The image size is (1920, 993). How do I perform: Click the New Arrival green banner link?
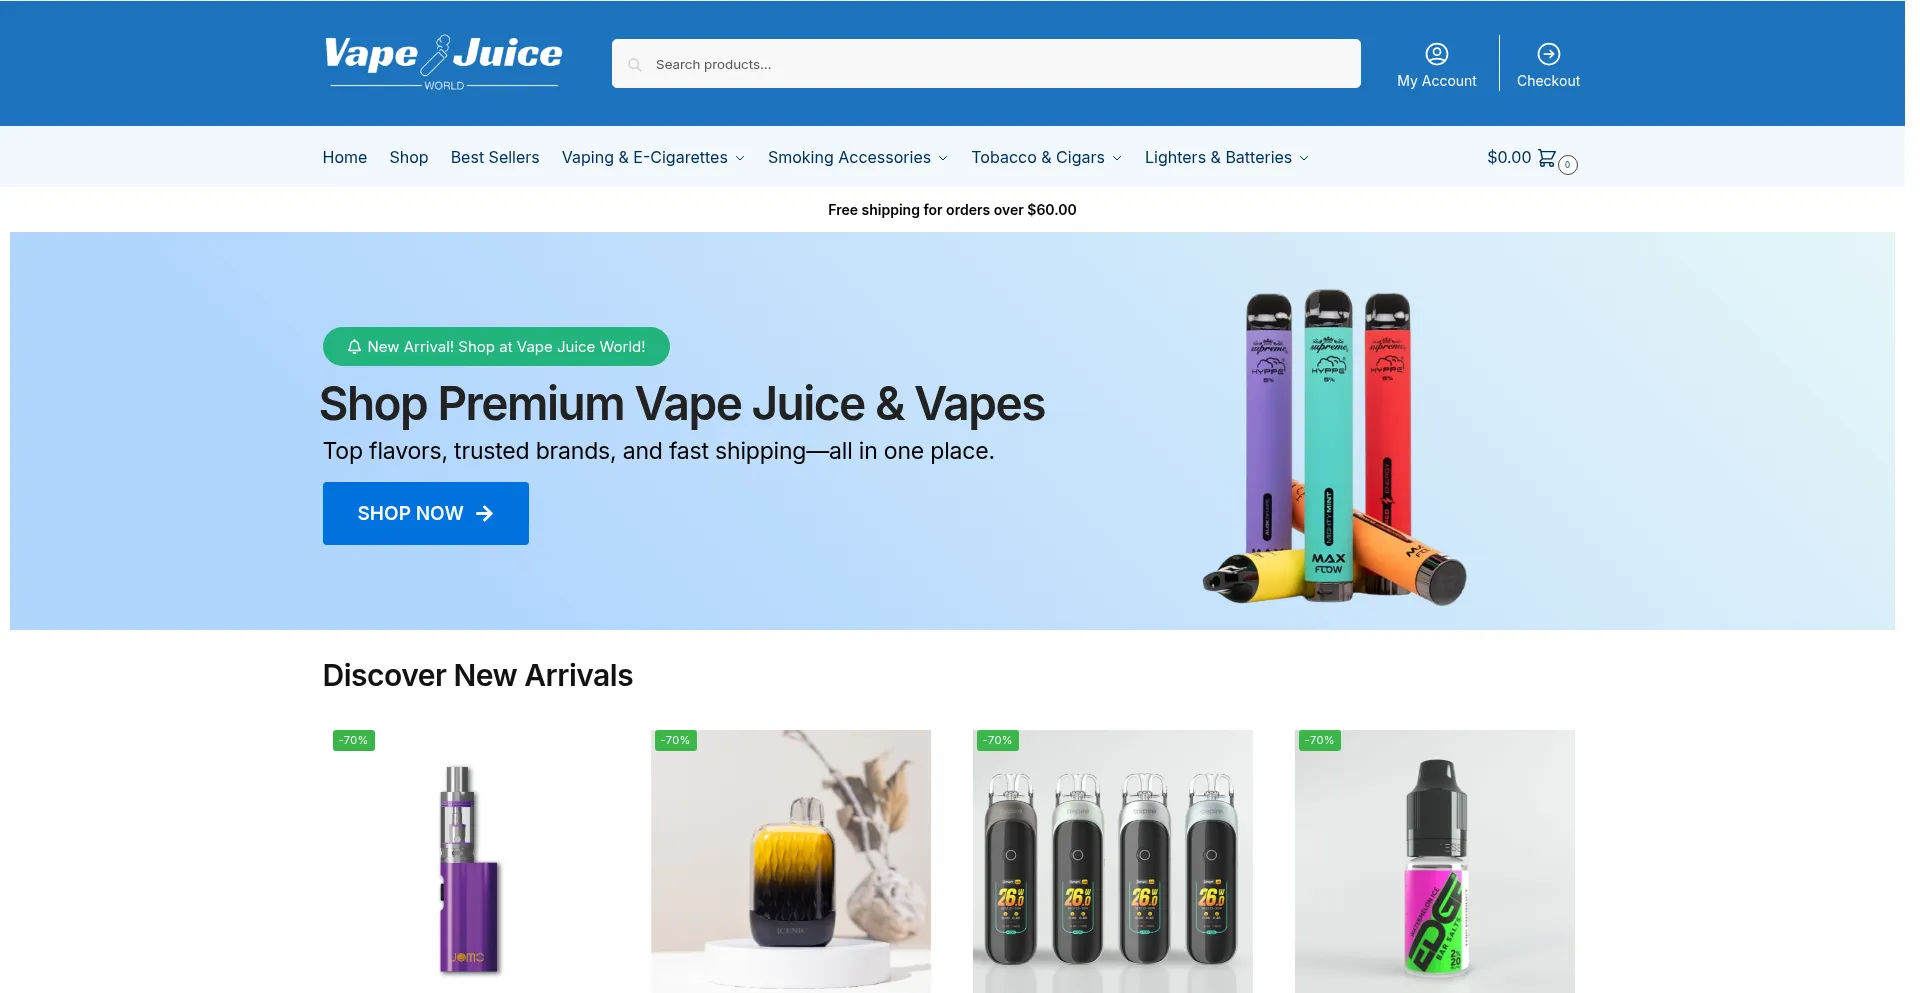496,347
